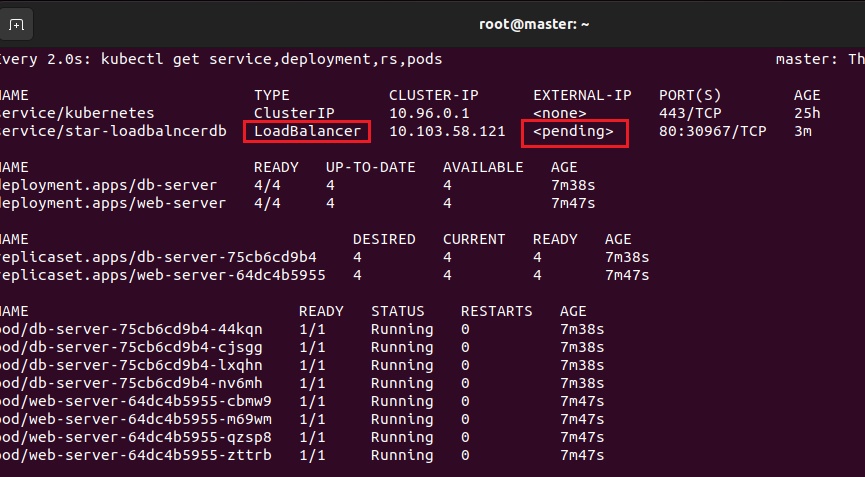Click the pod db-server-75cb6cd9b4-44kqn
865x477 pixels.
coord(131,329)
